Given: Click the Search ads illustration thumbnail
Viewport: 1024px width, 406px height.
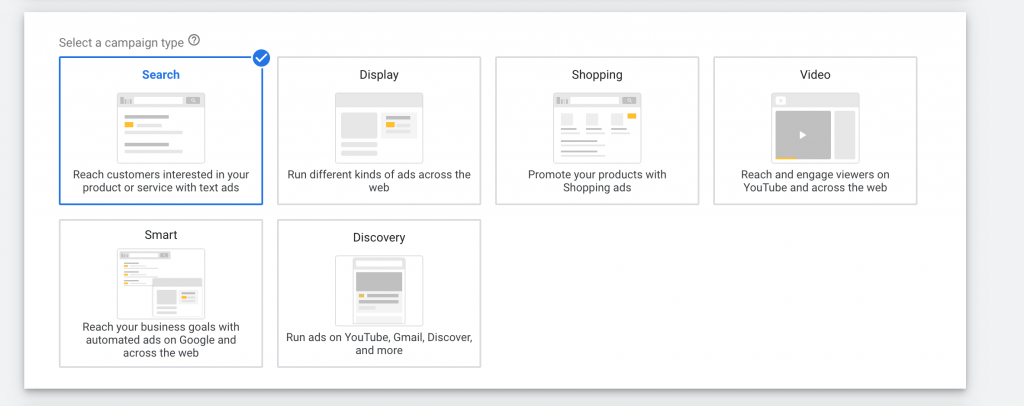Looking at the screenshot, I should (x=161, y=128).
